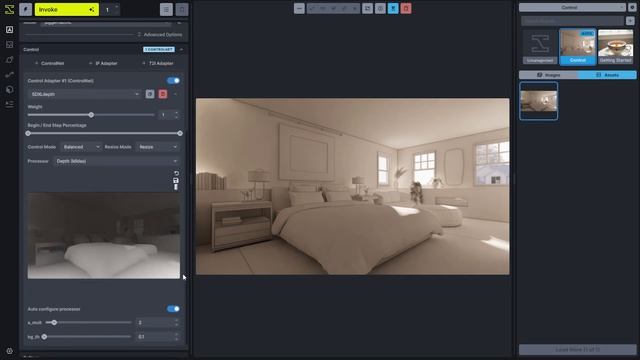Click the bg_th value field
The height and width of the screenshot is (360, 640).
tap(158, 337)
